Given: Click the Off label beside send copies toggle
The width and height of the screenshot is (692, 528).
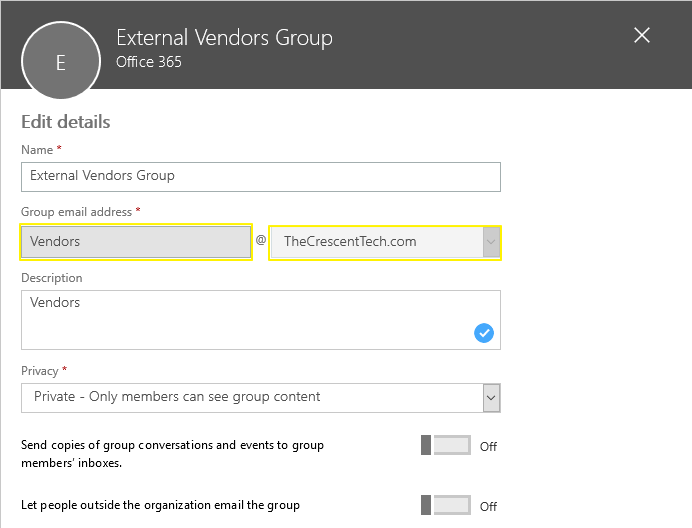Looking at the screenshot, I should click(x=488, y=447).
